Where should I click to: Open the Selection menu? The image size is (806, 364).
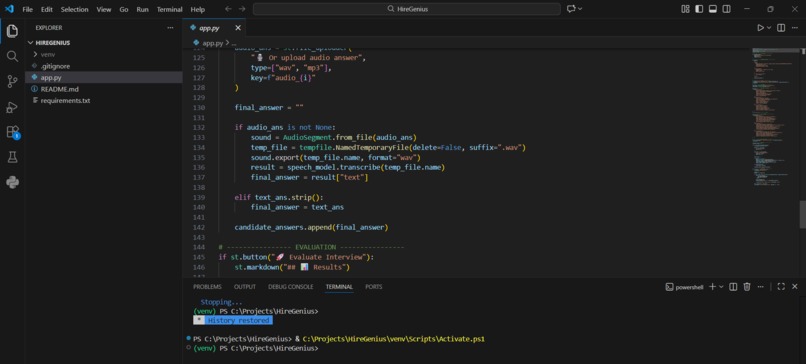[75, 9]
